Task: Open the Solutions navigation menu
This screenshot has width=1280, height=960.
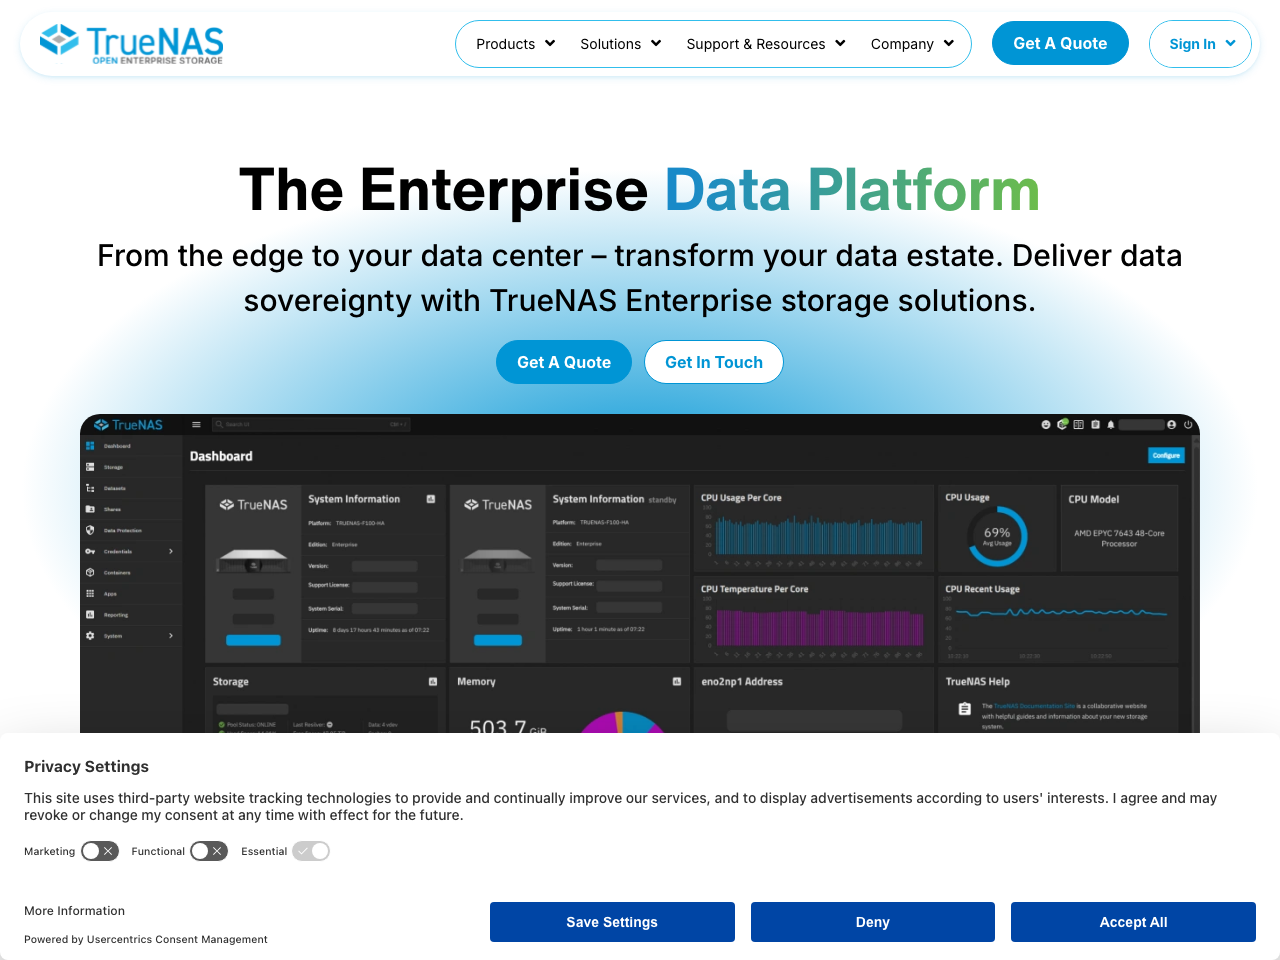Action: coord(620,43)
